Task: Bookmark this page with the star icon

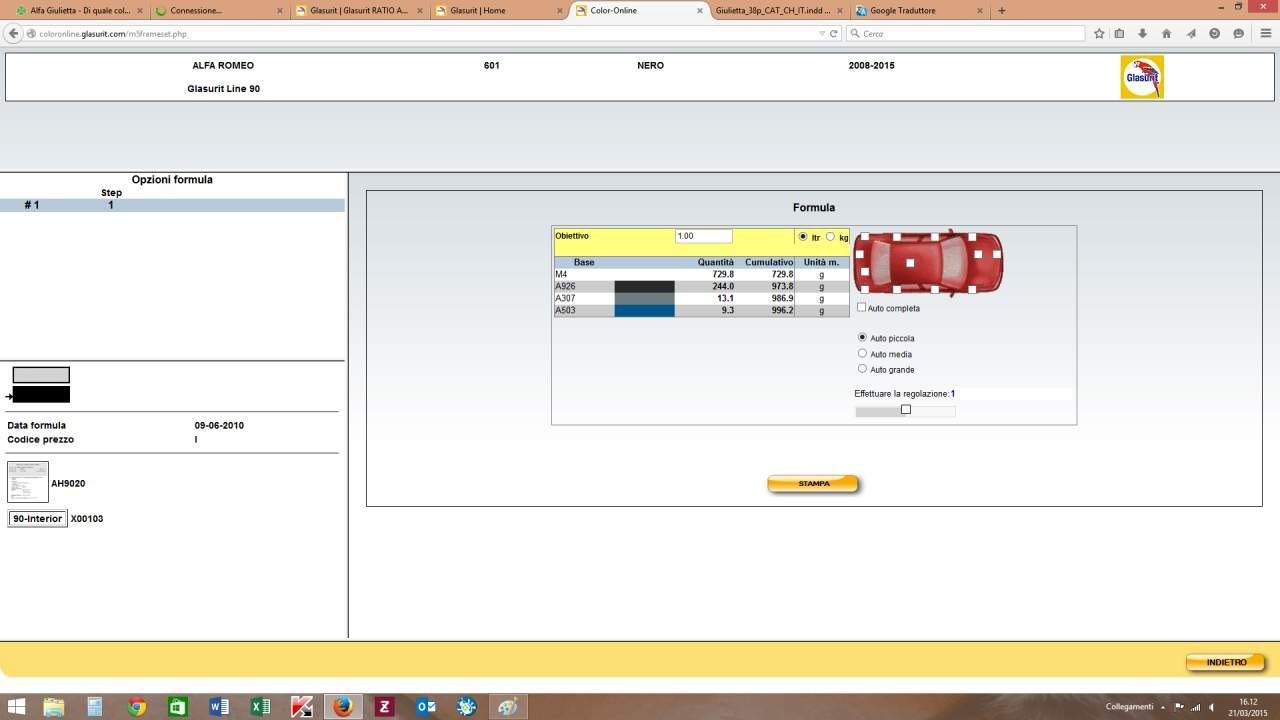Action: pos(1099,33)
